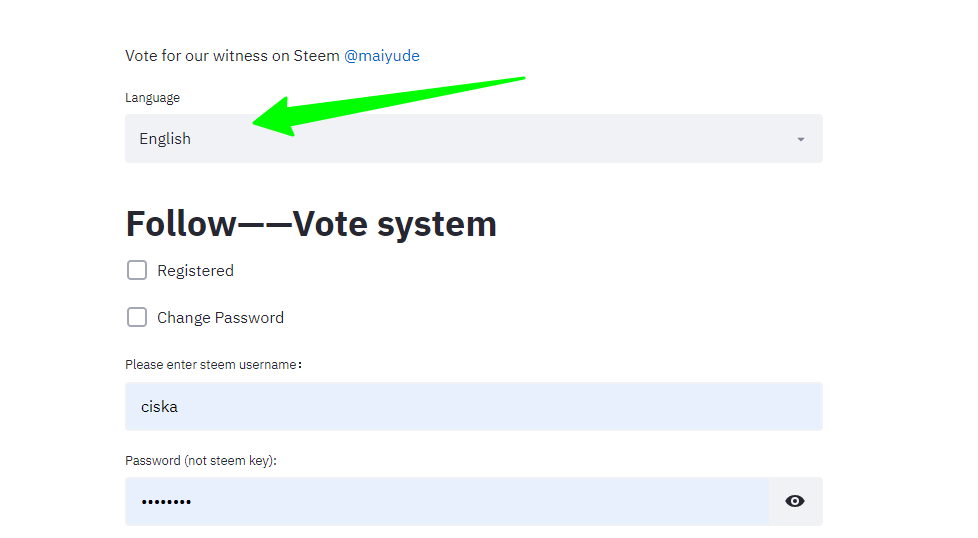978x538 pixels.
Task: Show password with the eye icon
Action: [x=795, y=501]
